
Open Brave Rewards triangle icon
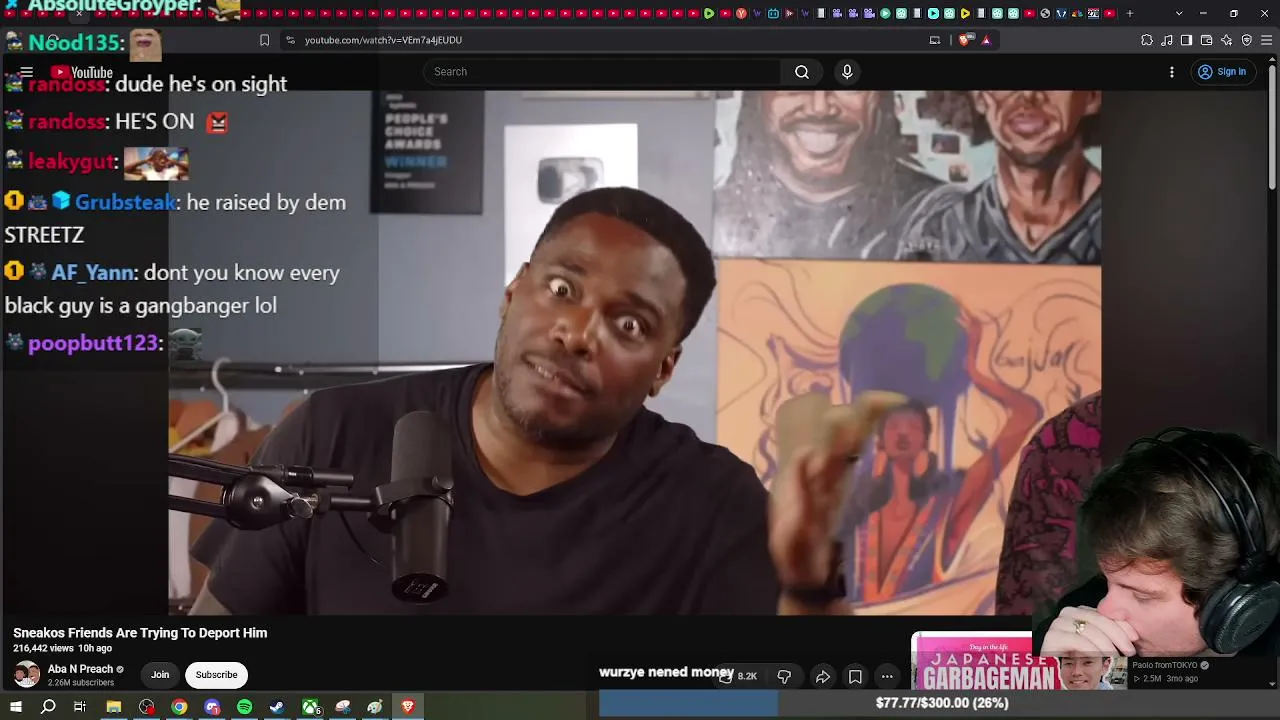click(x=986, y=40)
